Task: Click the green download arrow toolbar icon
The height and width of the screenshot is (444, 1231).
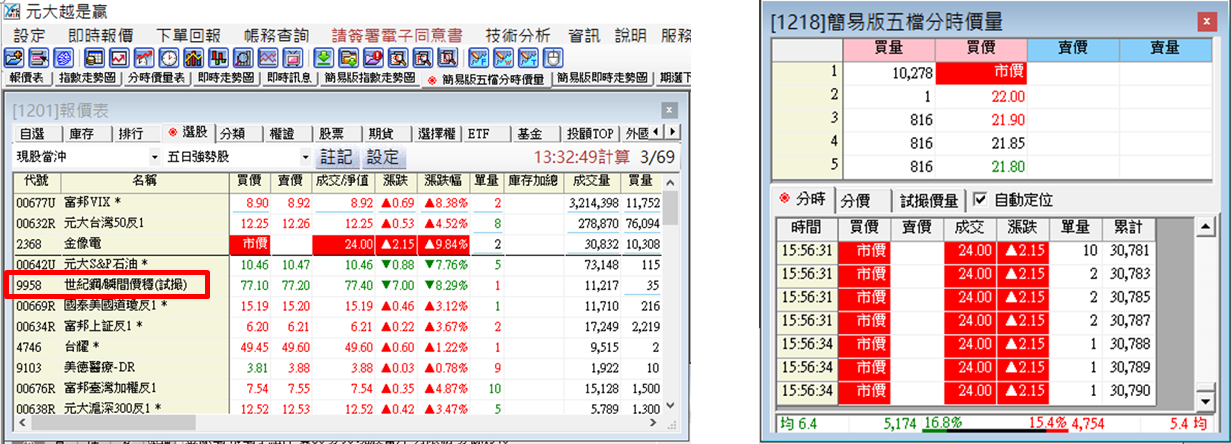Action: (x=324, y=58)
